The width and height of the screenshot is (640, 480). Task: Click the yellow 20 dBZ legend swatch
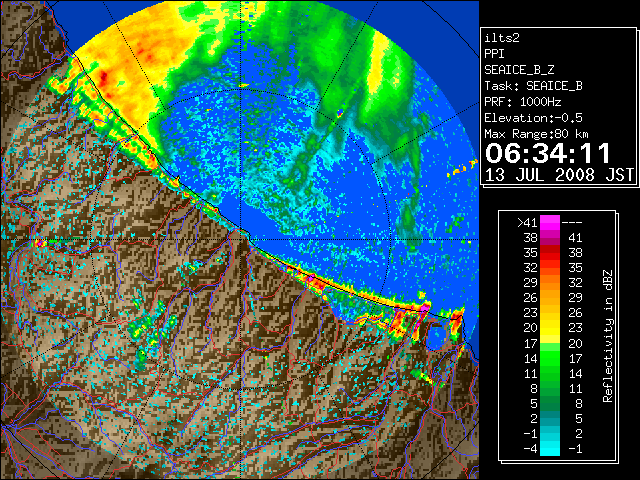click(x=550, y=329)
